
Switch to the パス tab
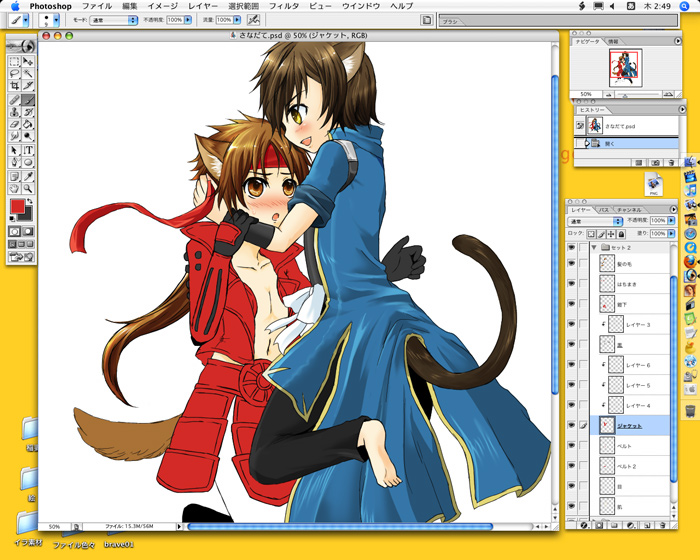[x=604, y=209]
